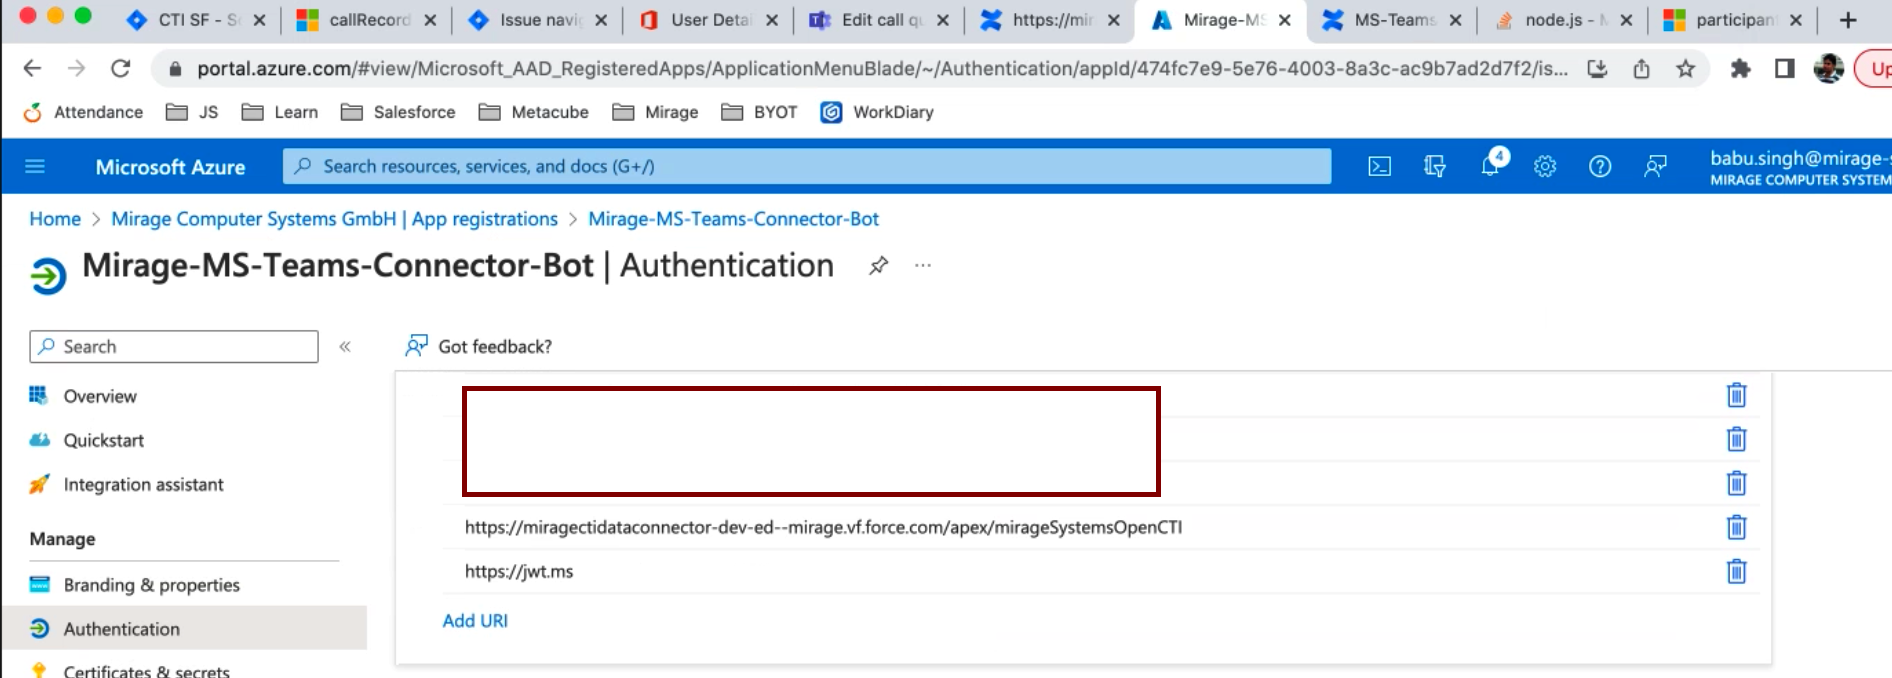
Task: Add a new redirect URI with Add URI
Action: (x=475, y=621)
